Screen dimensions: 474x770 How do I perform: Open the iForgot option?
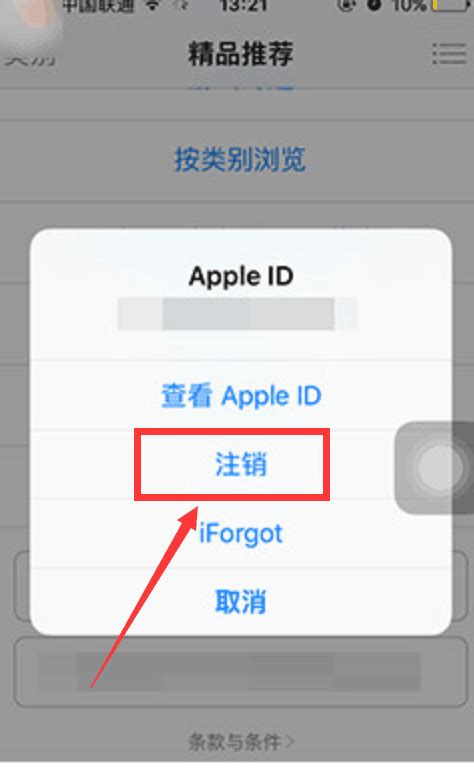click(241, 534)
